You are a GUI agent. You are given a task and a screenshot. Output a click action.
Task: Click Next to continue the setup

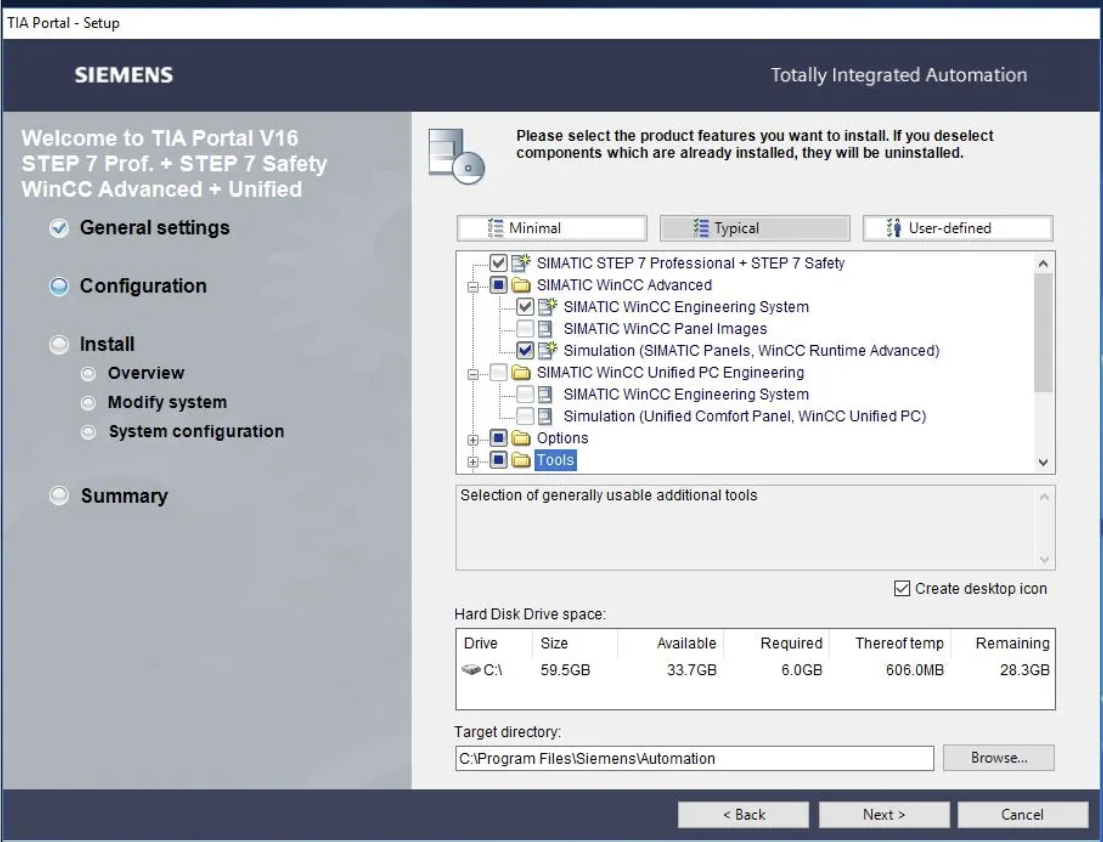(883, 815)
